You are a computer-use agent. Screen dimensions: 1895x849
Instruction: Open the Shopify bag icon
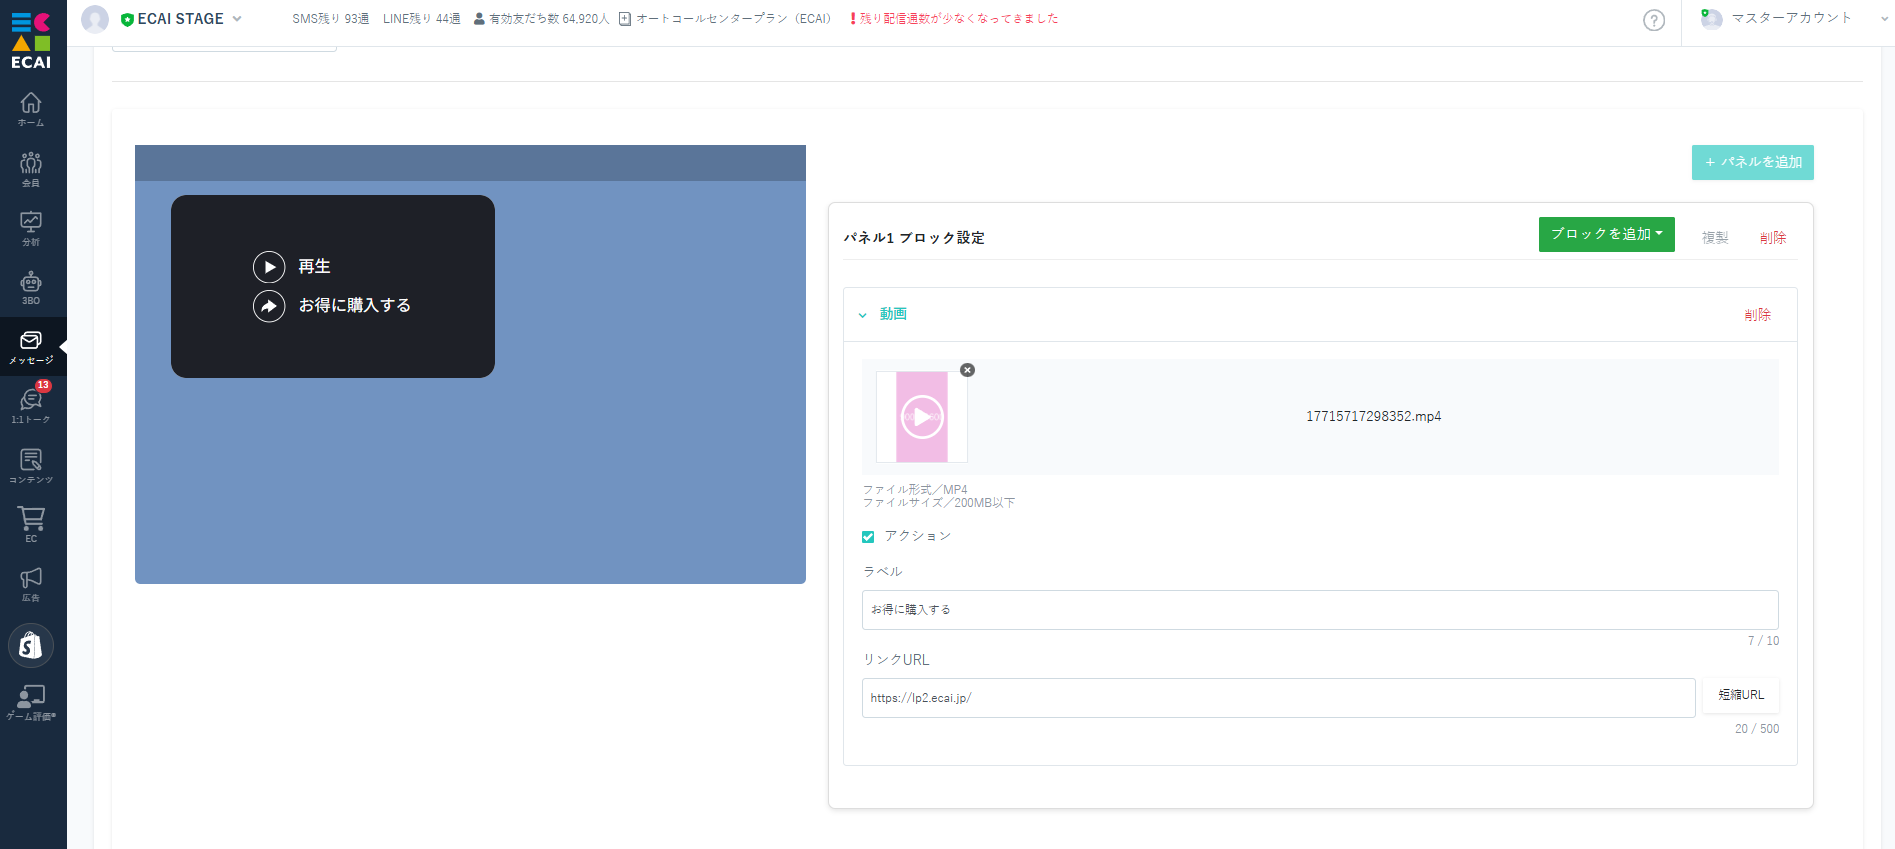[31, 646]
